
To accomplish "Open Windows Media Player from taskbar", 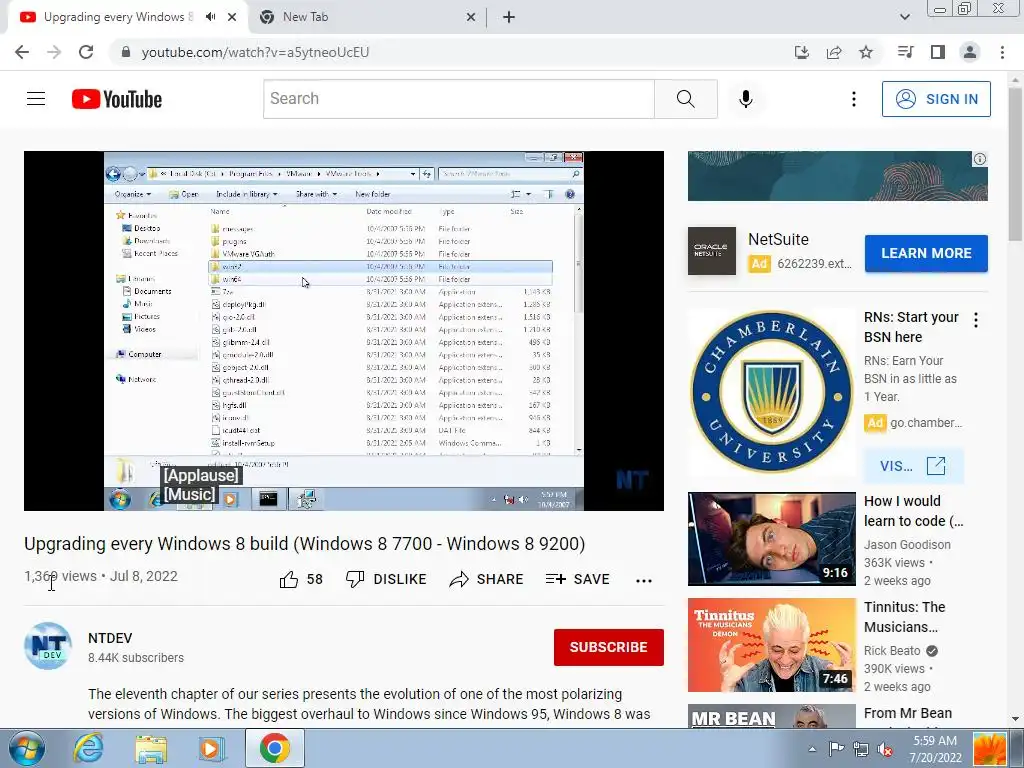I will (212, 748).
